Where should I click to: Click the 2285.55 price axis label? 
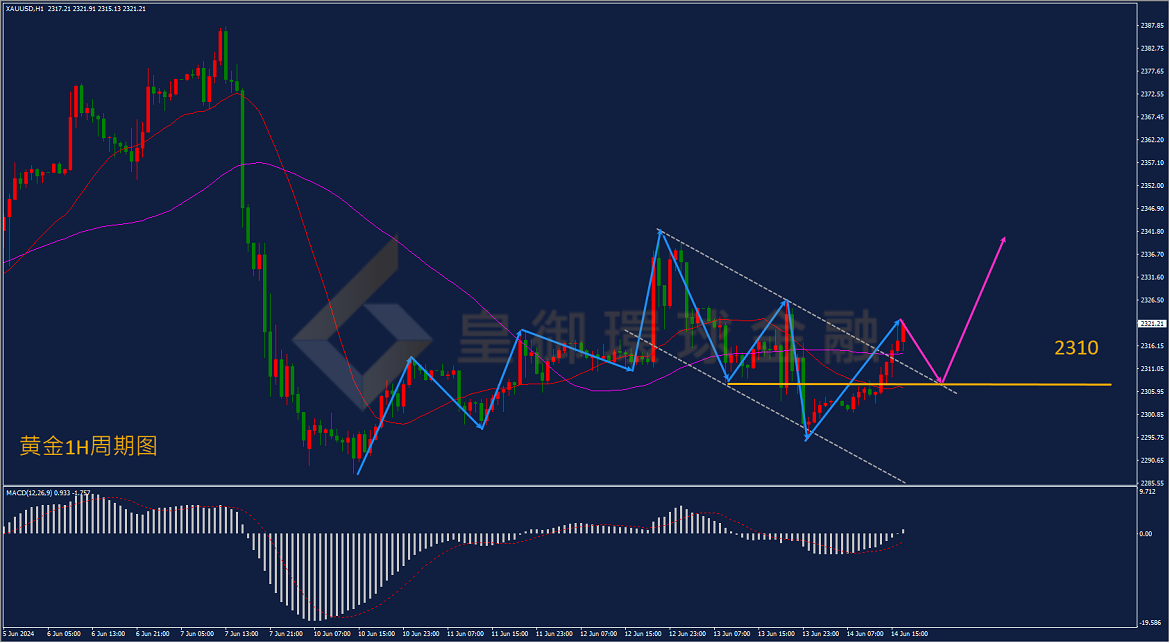[x=1152, y=483]
